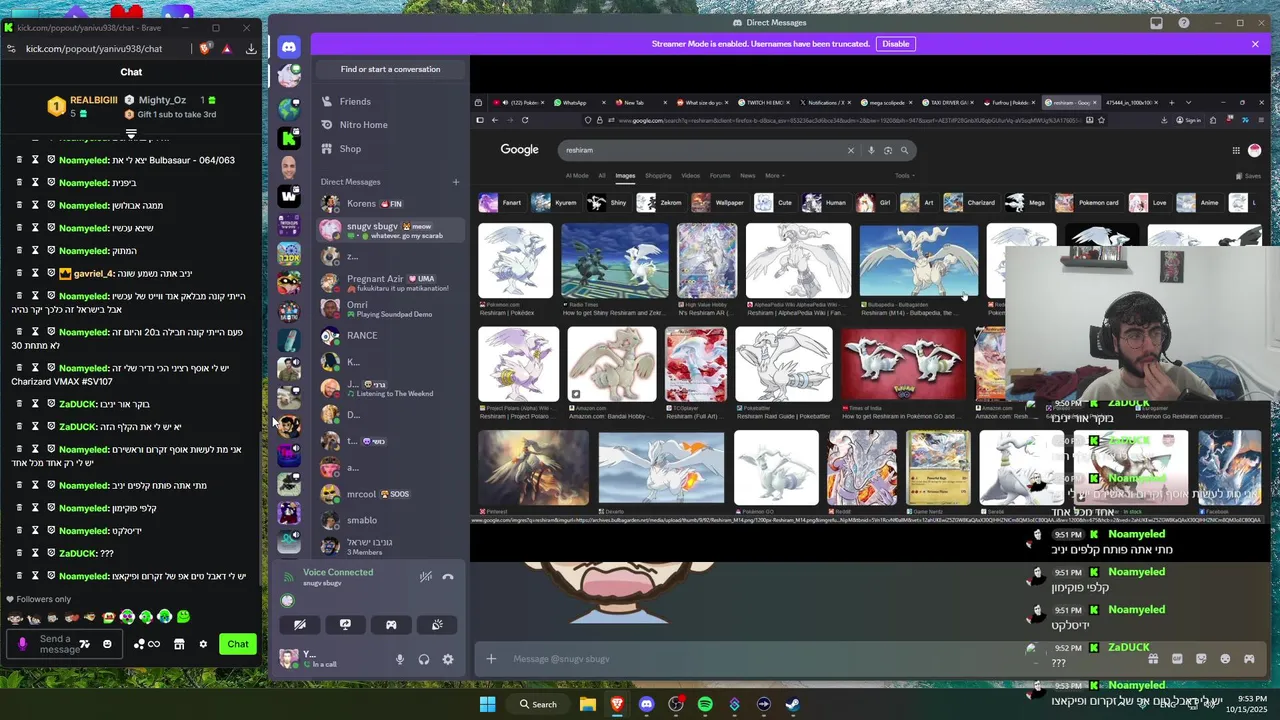The height and width of the screenshot is (720, 1280).
Task: Deafen audio with Discord headphones icon
Action: click(424, 659)
